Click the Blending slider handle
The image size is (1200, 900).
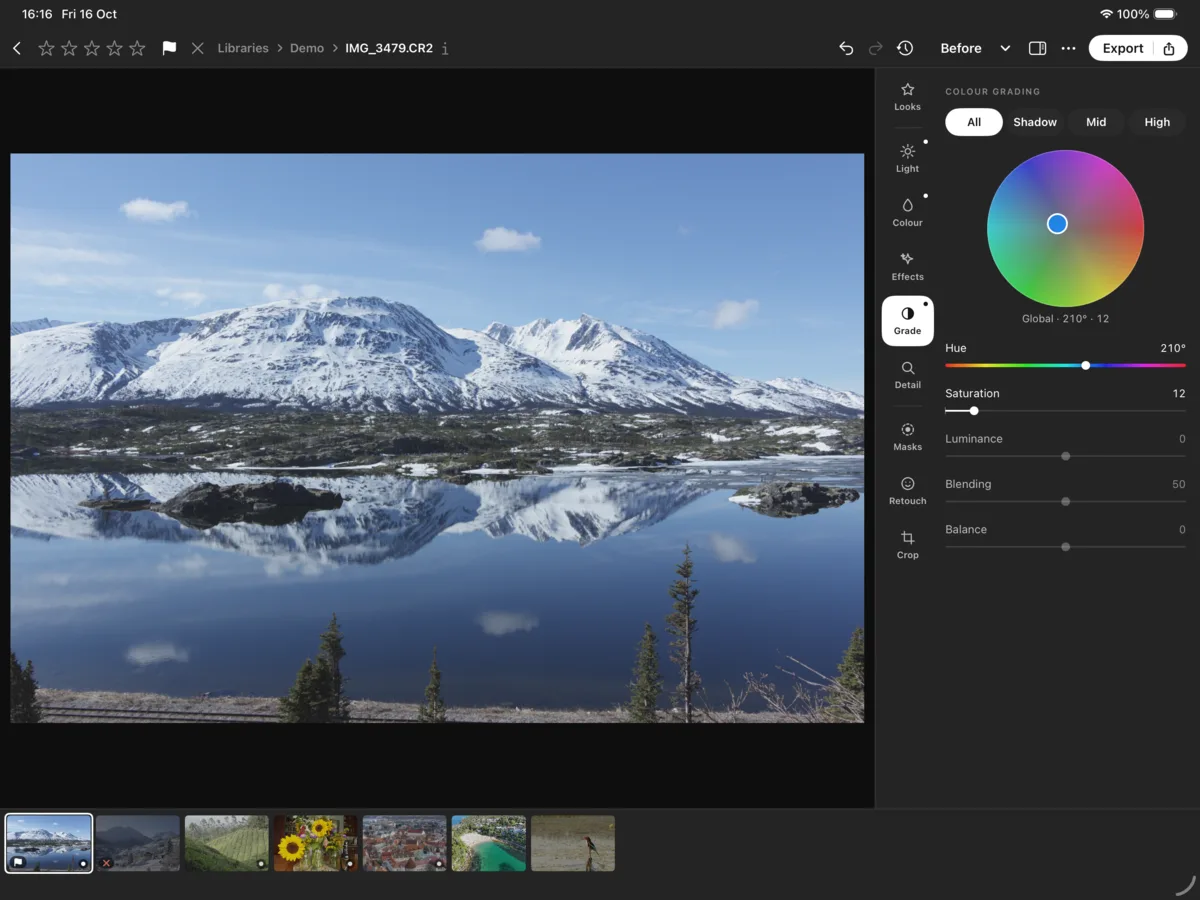pos(1065,501)
